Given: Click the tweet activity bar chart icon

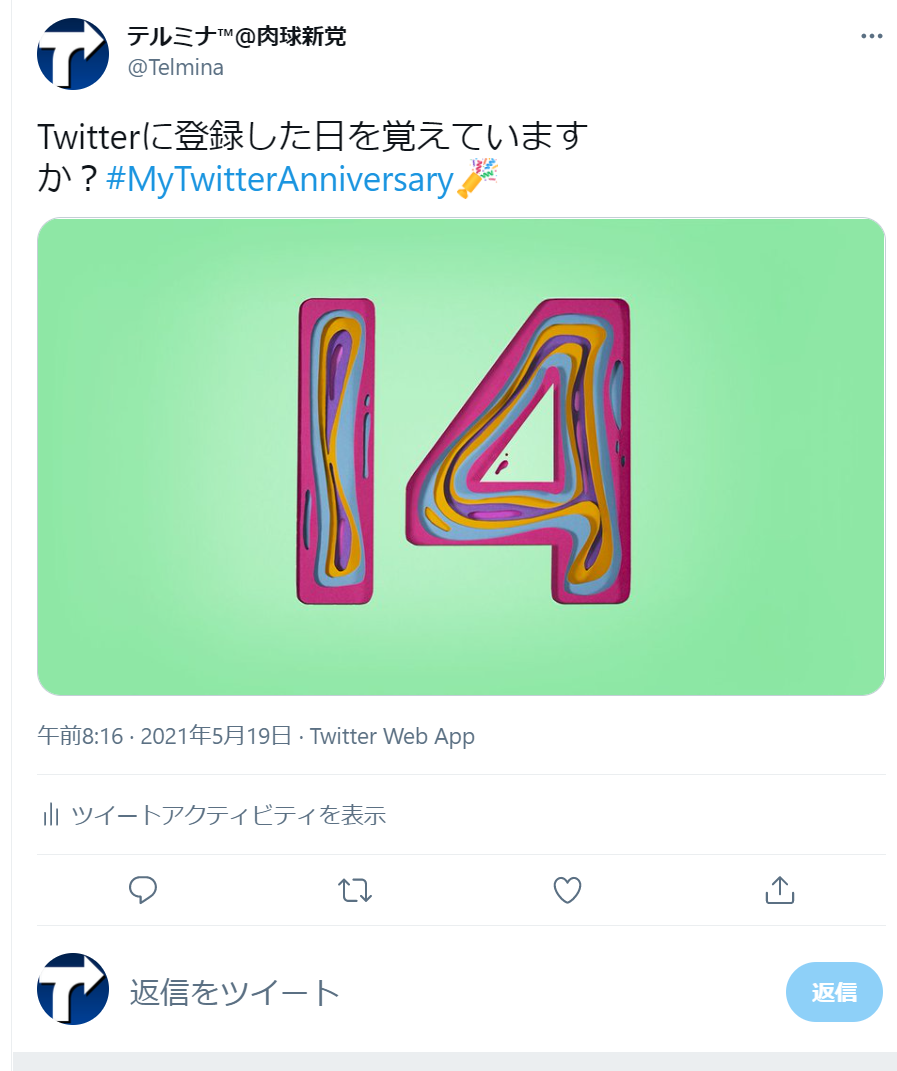Looking at the screenshot, I should point(49,815).
